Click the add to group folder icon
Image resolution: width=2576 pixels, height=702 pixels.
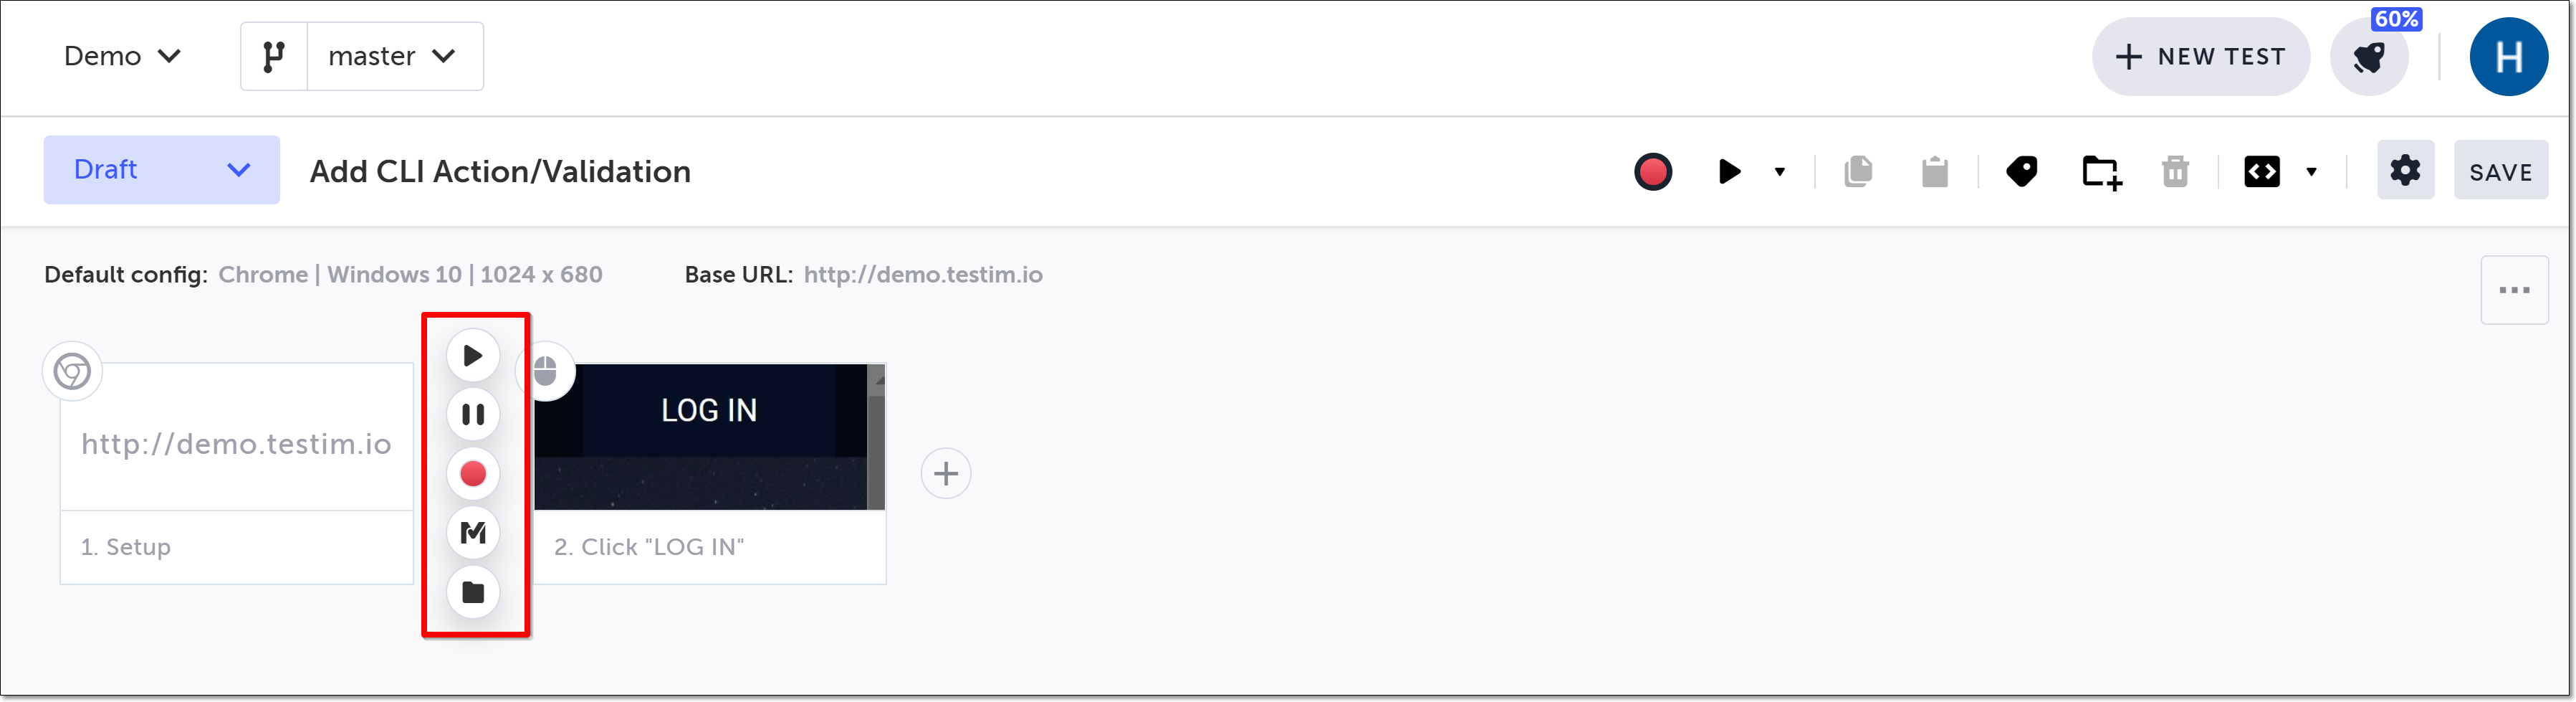2101,172
